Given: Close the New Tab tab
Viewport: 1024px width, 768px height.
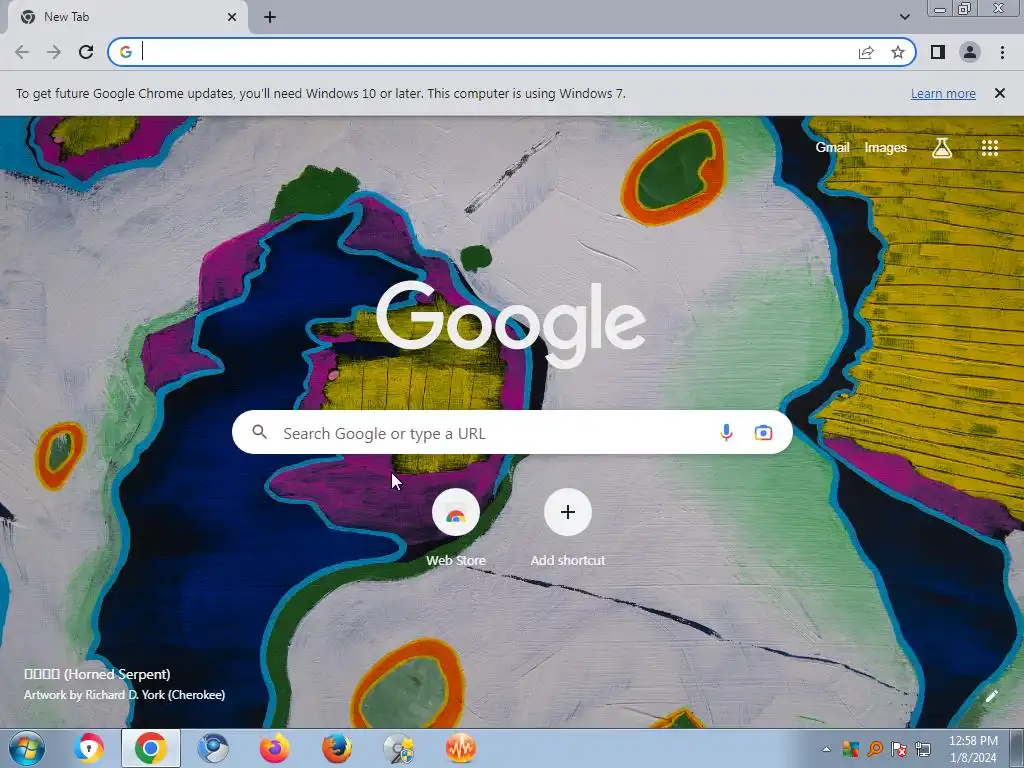Looking at the screenshot, I should coord(232,17).
